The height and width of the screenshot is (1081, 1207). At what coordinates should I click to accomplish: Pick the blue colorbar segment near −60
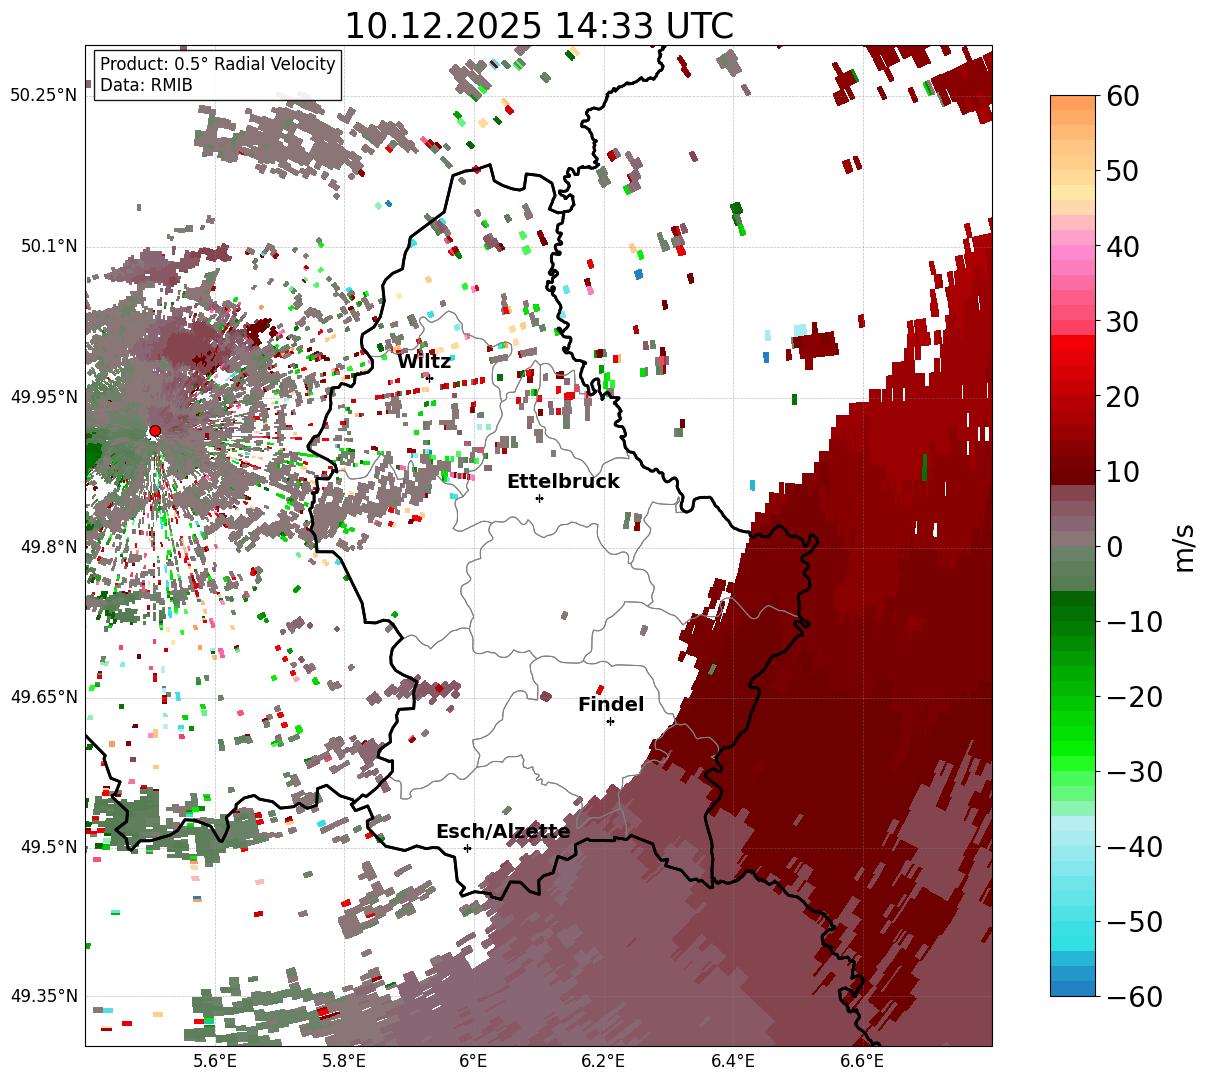(x=1073, y=988)
